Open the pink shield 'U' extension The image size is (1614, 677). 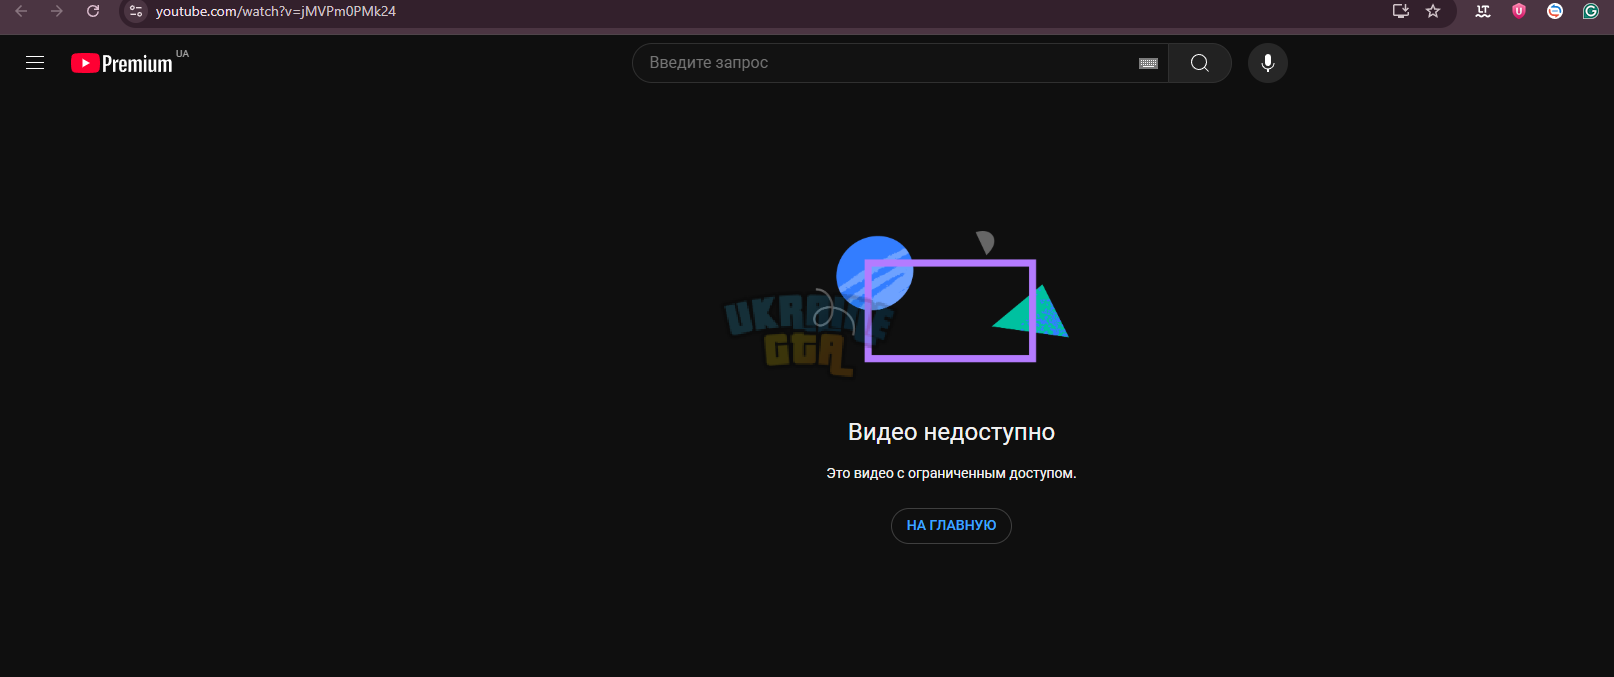1519,11
